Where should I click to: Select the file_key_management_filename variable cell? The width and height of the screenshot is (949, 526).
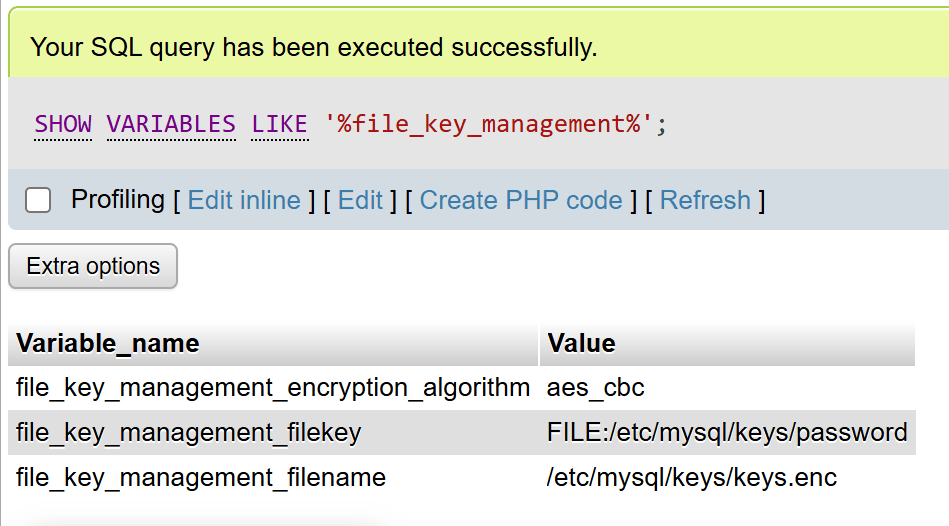click(201, 478)
